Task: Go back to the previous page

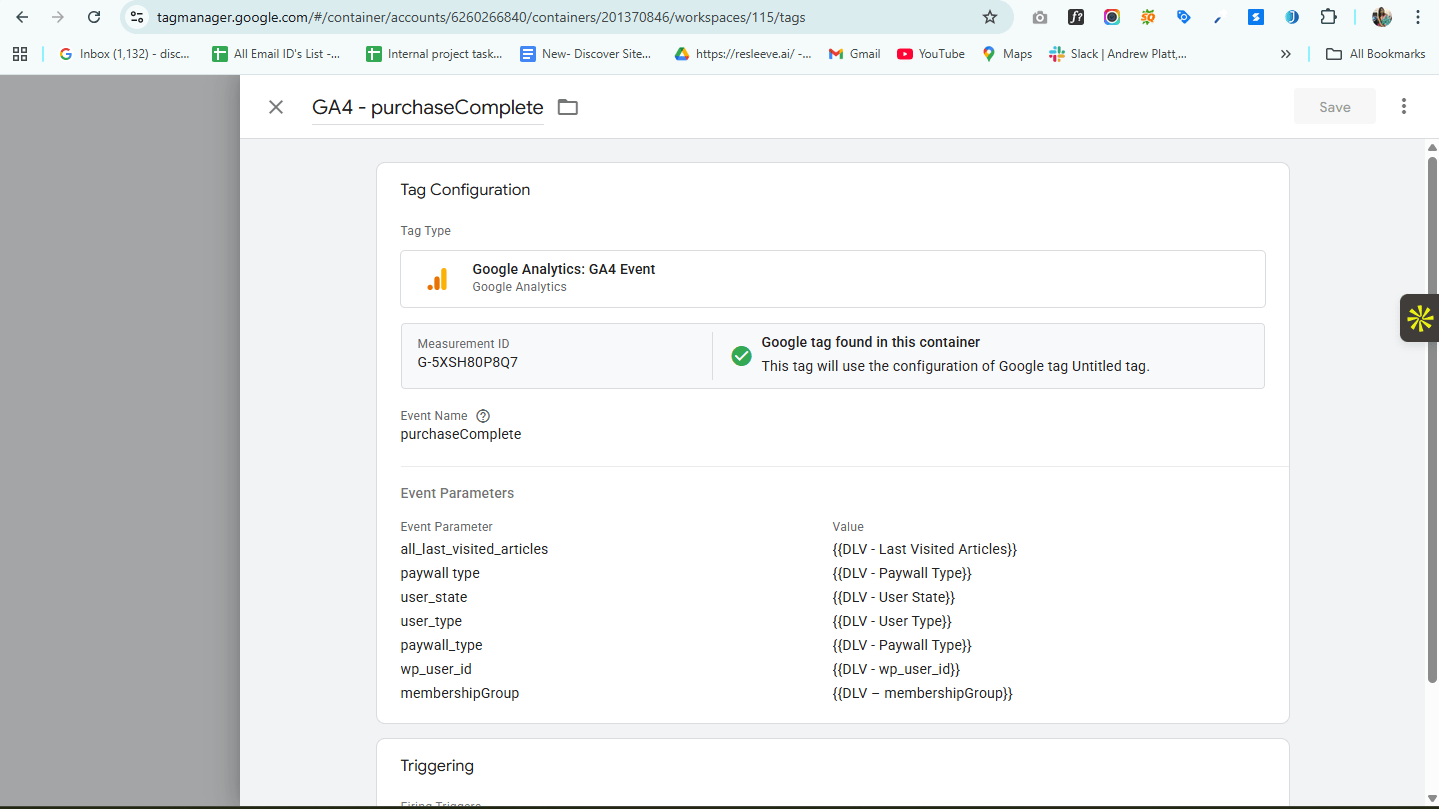Action: (x=22, y=17)
